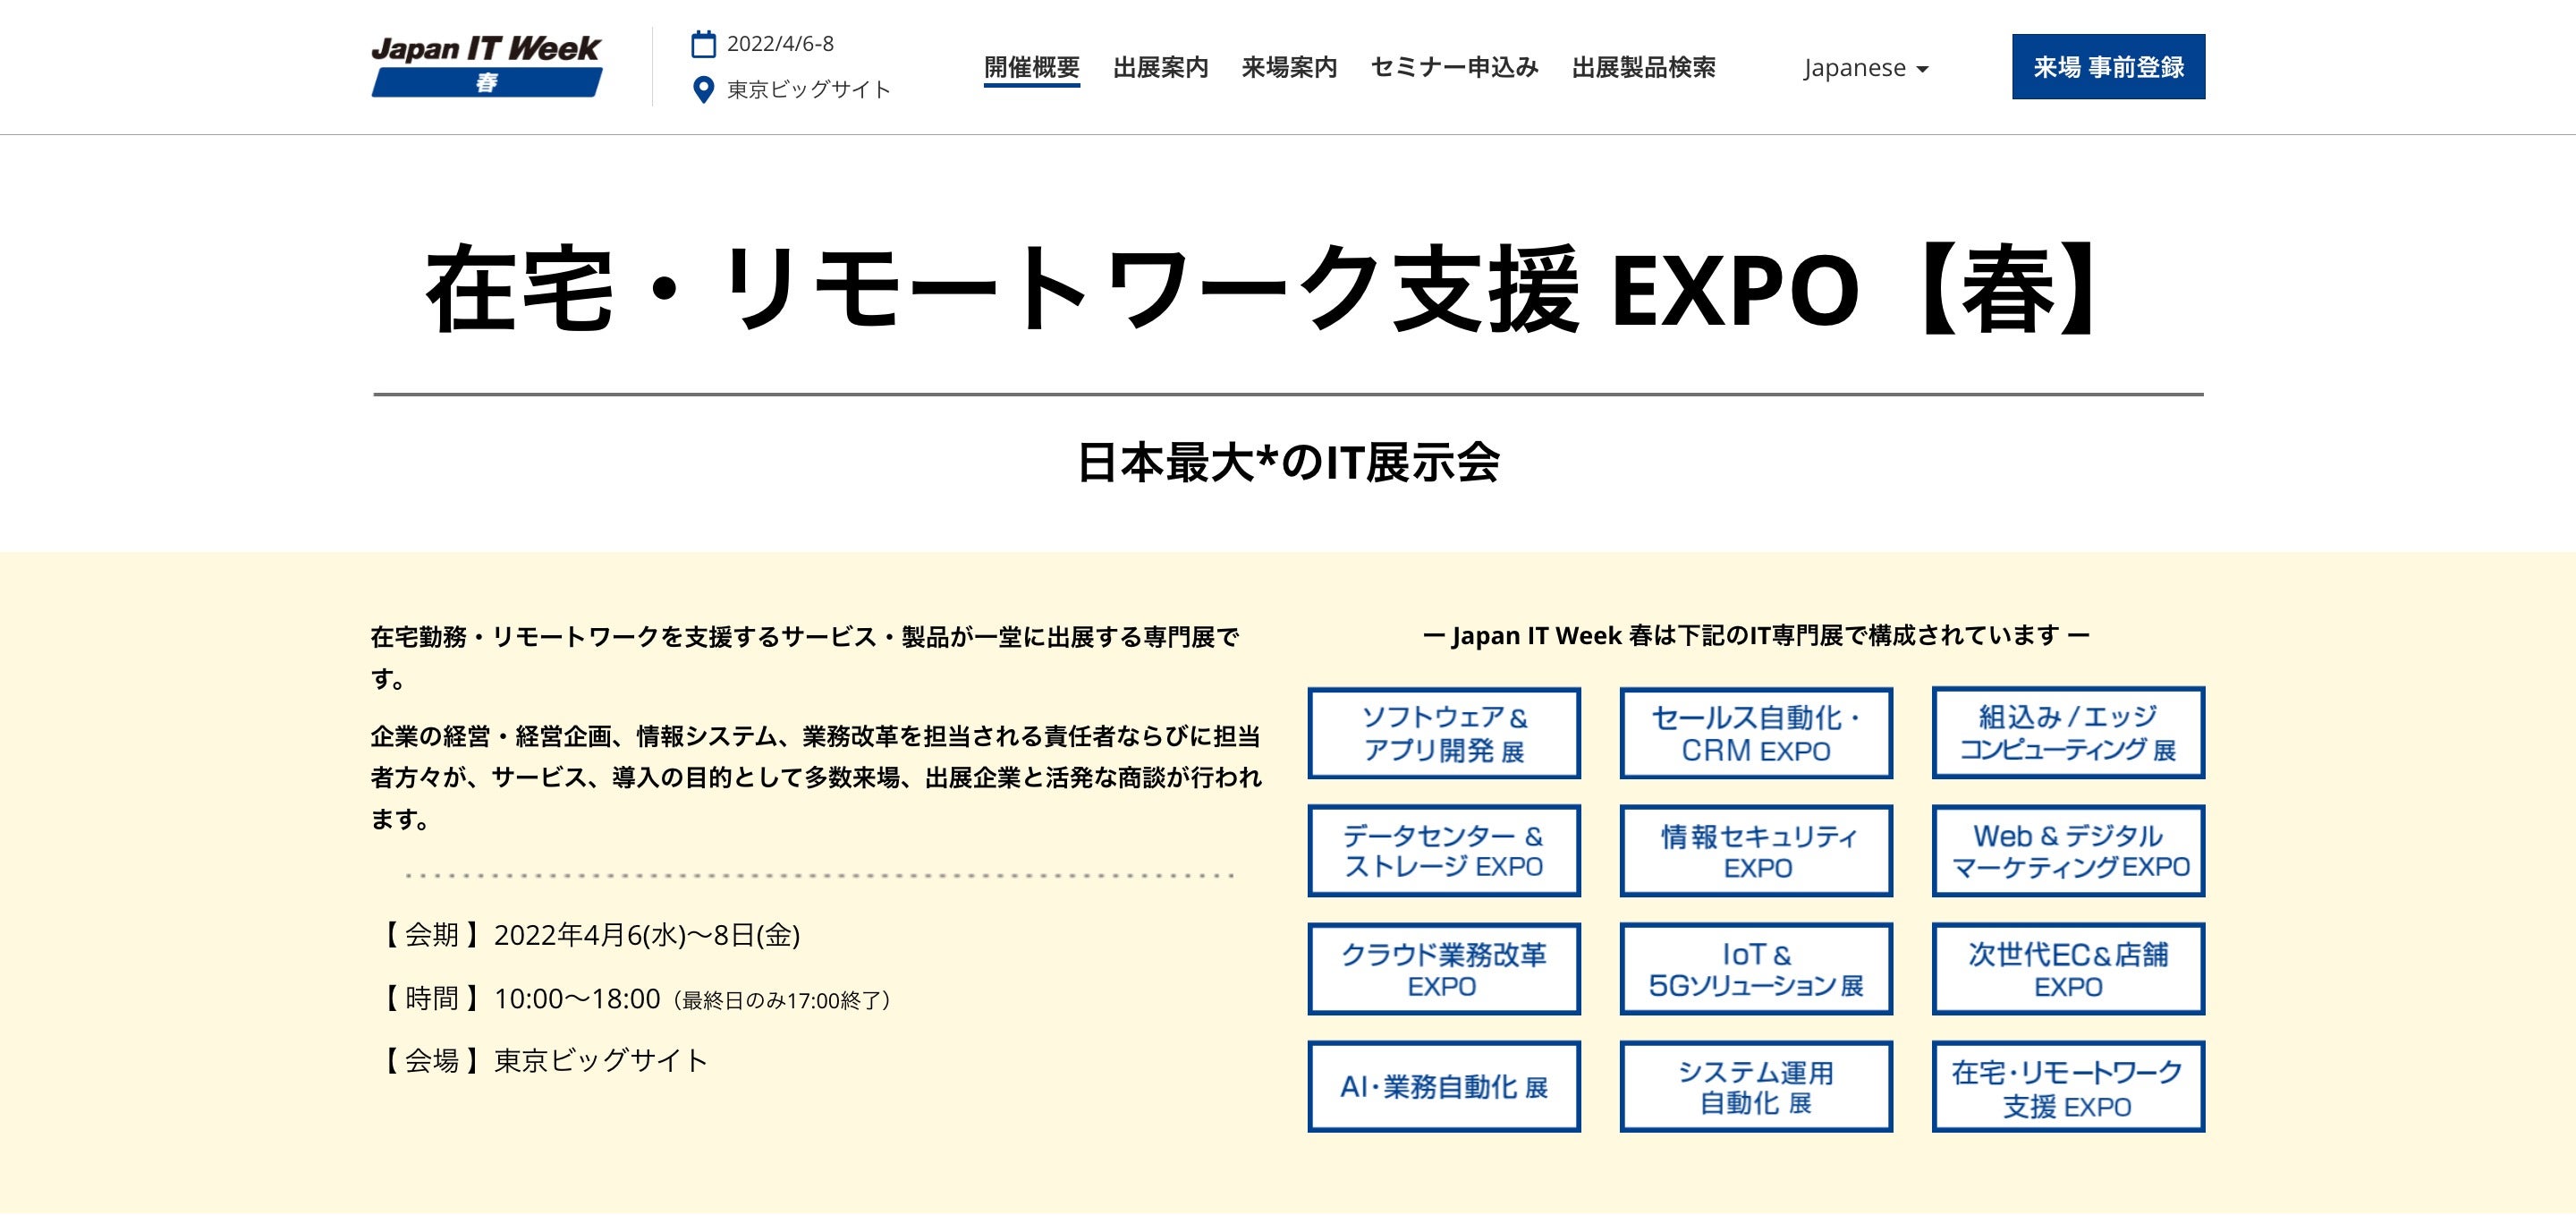The height and width of the screenshot is (1215, 2576).
Task: Click the caret arrow next to Japanese
Action: (x=1922, y=69)
